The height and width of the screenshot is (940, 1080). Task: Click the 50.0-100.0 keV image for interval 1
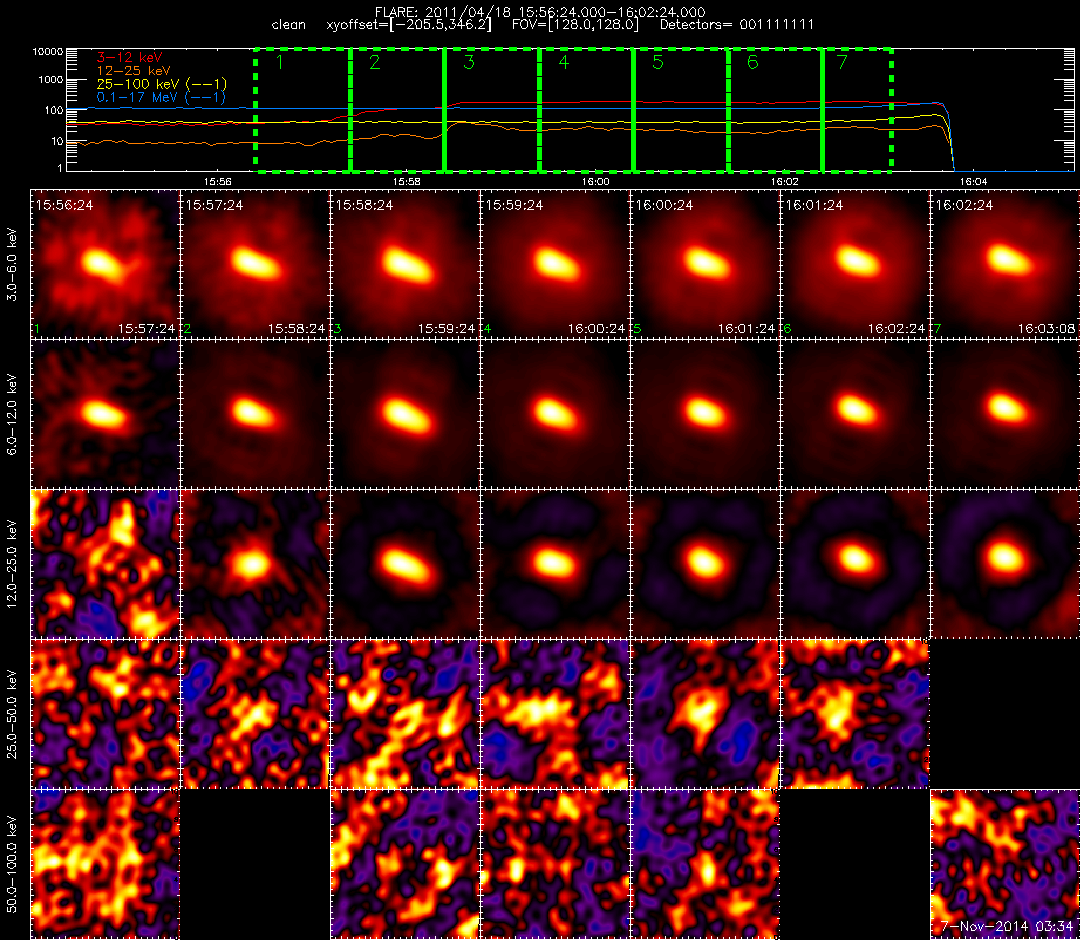click(105, 864)
